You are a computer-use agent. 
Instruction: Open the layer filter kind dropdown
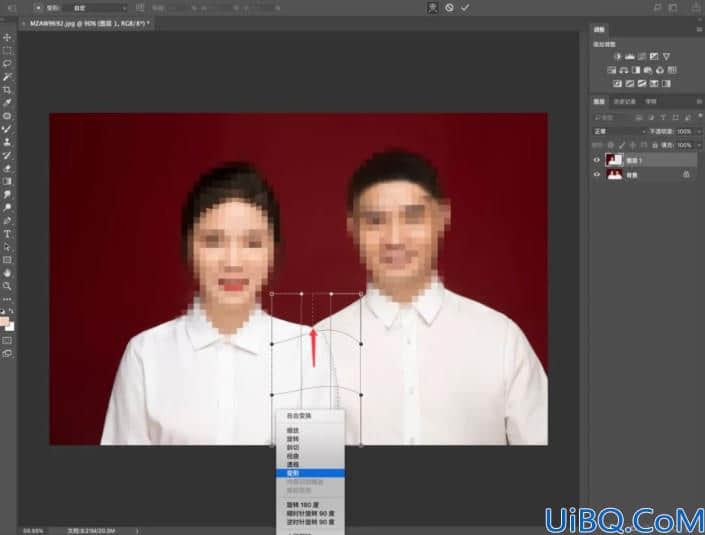point(612,117)
